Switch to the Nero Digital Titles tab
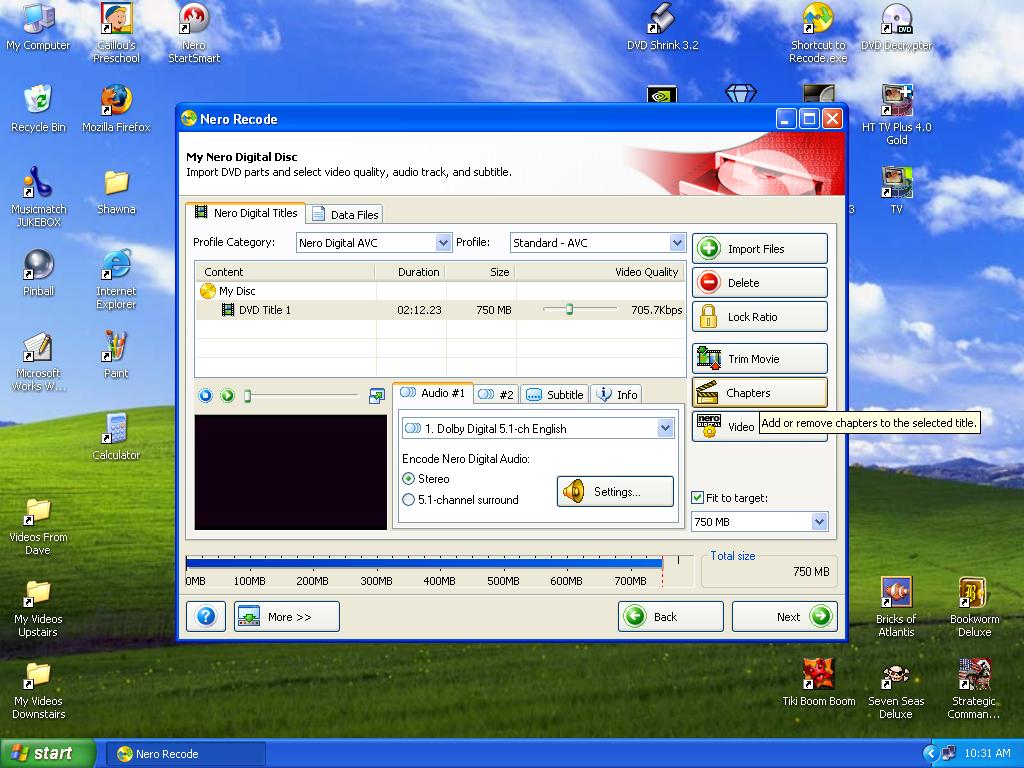1024x768 pixels. (246, 213)
